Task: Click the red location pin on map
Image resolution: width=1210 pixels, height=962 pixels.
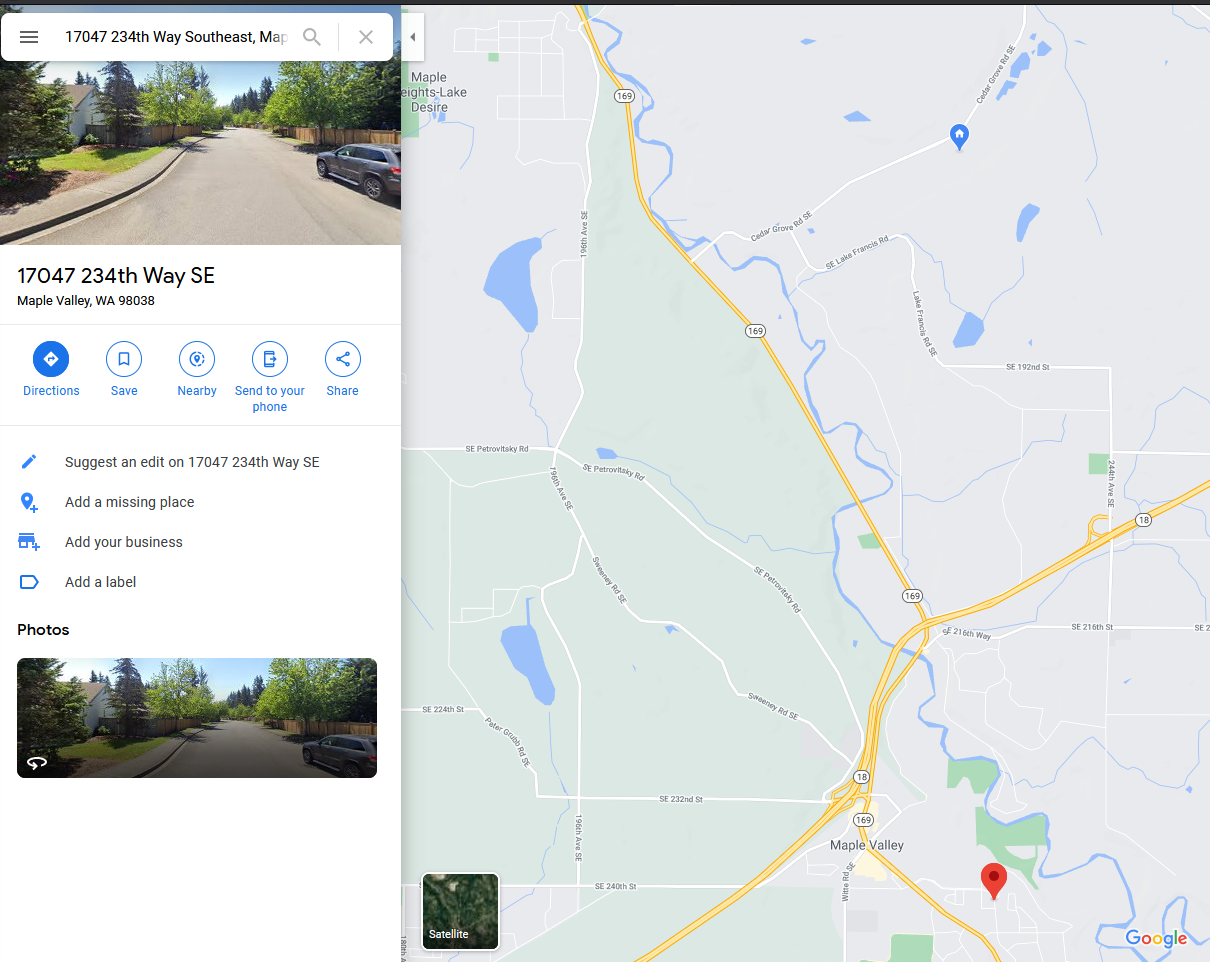Action: 993,881
